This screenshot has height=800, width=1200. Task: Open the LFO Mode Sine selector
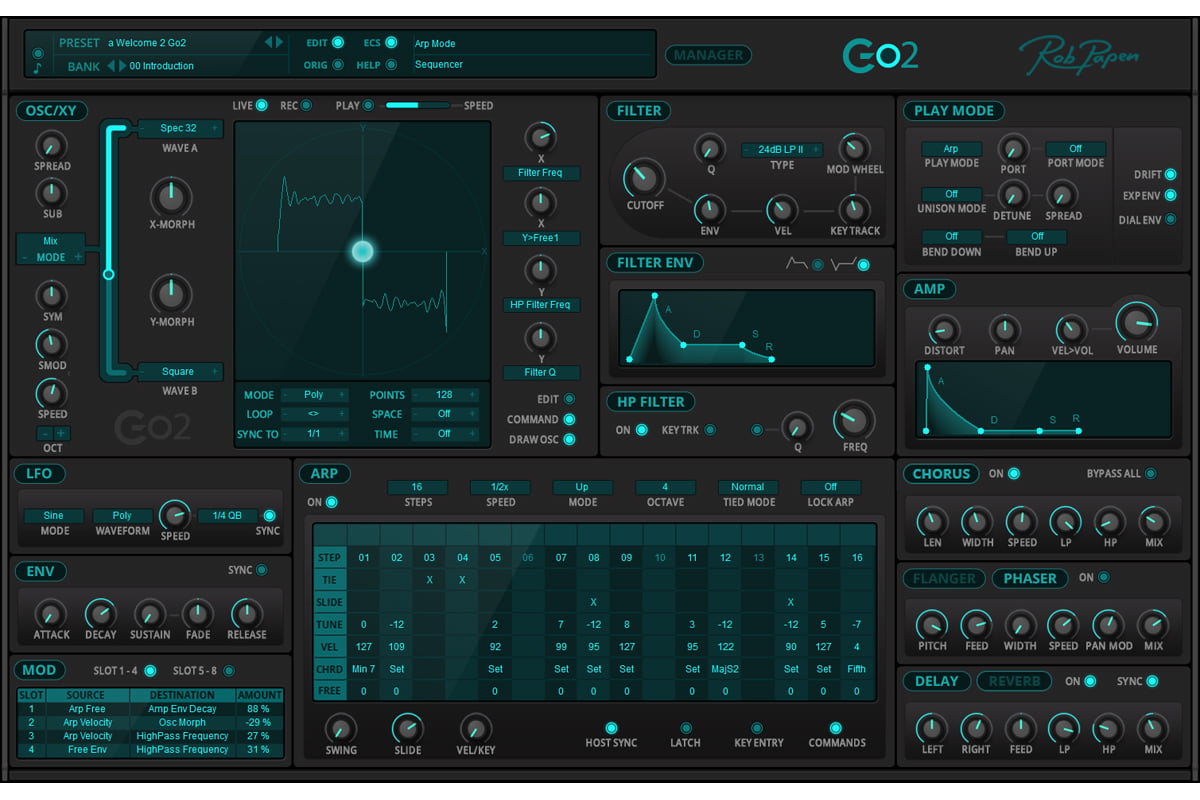click(x=54, y=516)
